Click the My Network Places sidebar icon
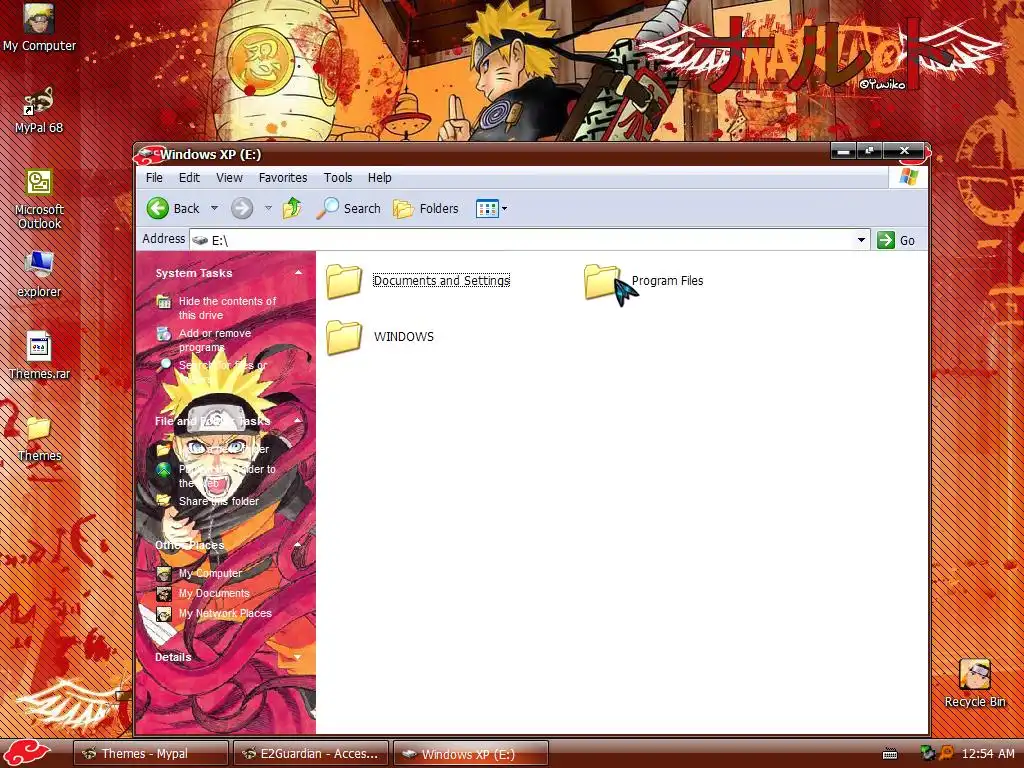 (x=163, y=615)
